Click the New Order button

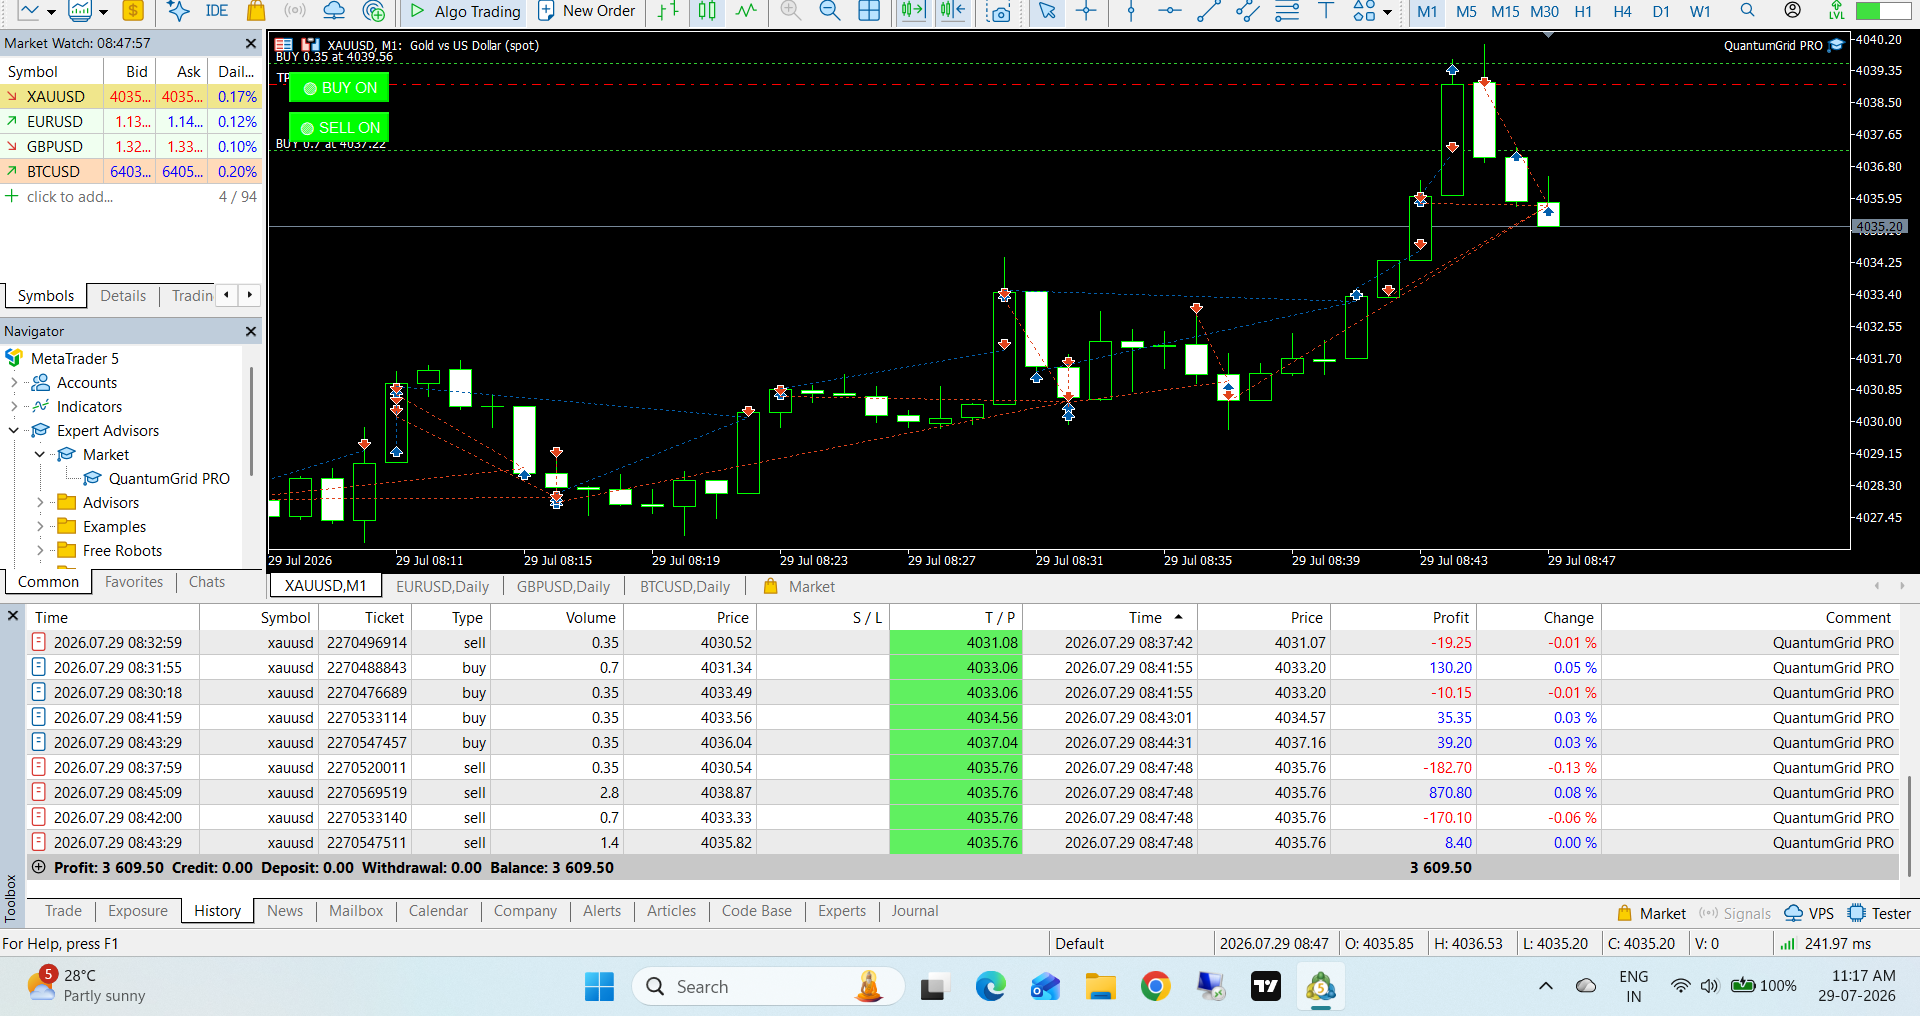[x=587, y=11]
